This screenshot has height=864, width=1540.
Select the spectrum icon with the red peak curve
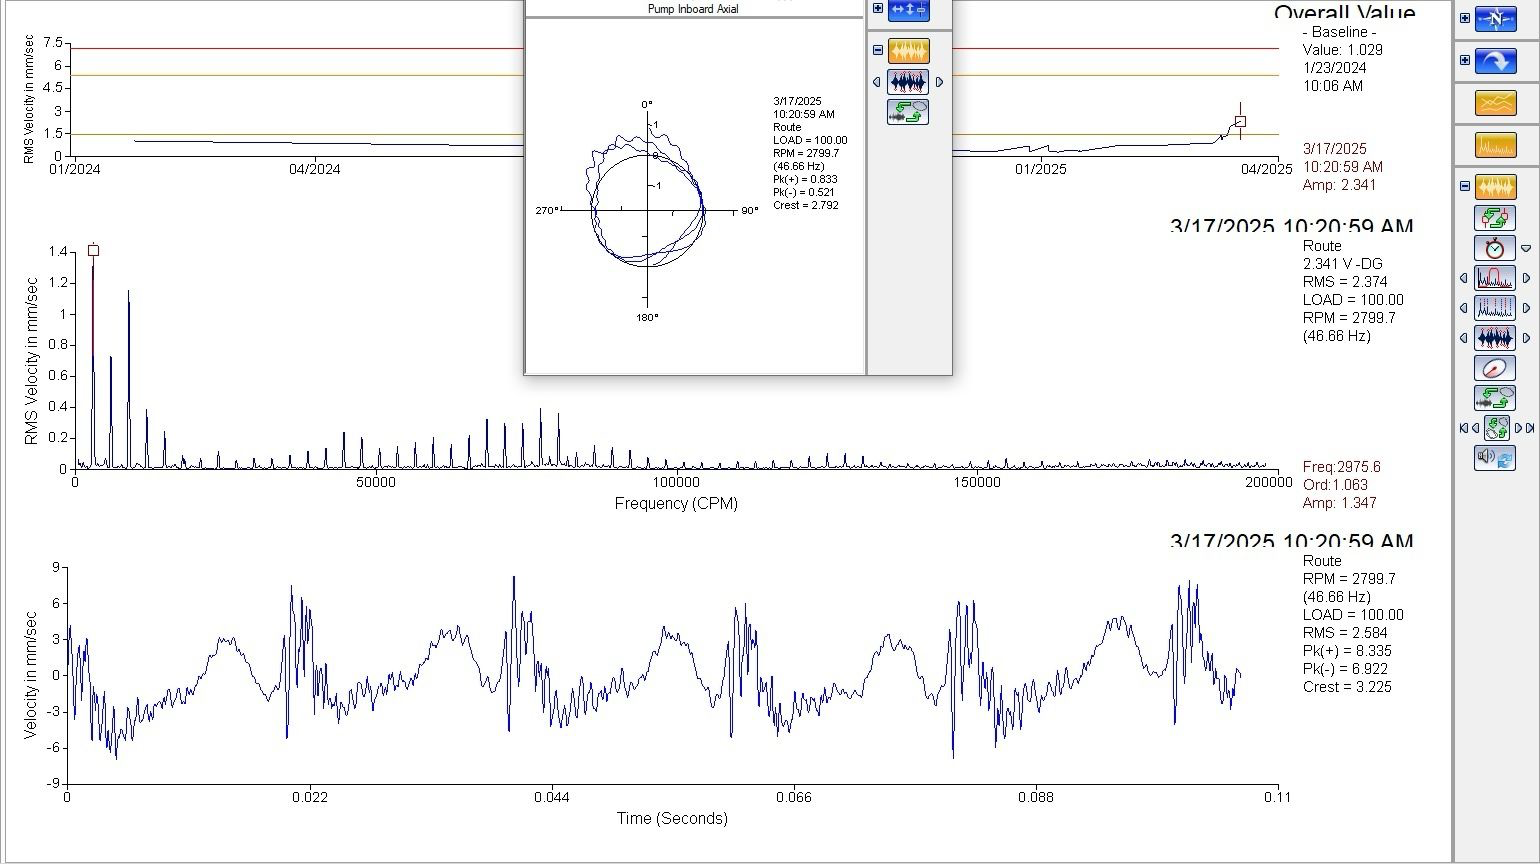[x=1495, y=278]
